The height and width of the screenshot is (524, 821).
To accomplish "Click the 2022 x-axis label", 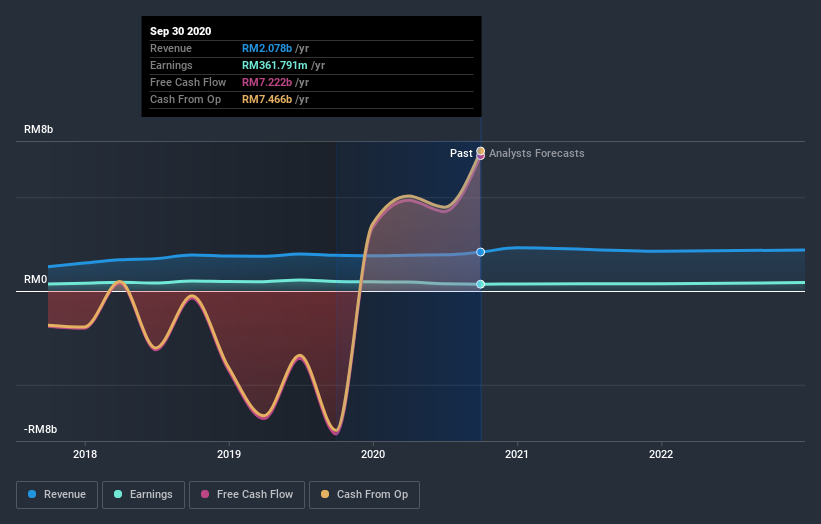I will click(x=661, y=454).
